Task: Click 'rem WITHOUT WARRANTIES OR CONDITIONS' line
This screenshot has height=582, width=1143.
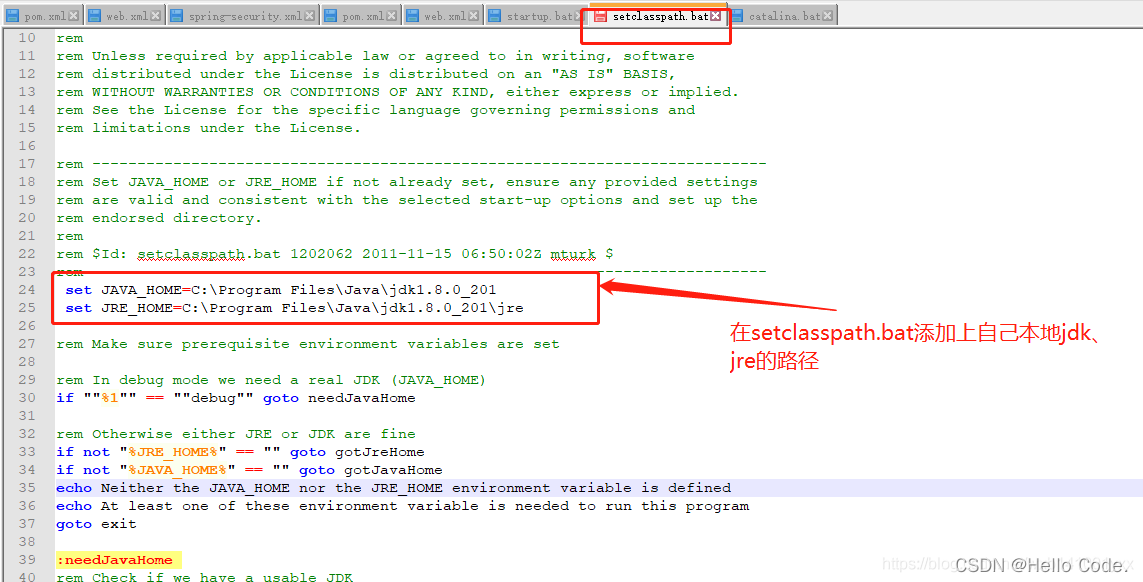Action: pyautogui.click(x=397, y=92)
